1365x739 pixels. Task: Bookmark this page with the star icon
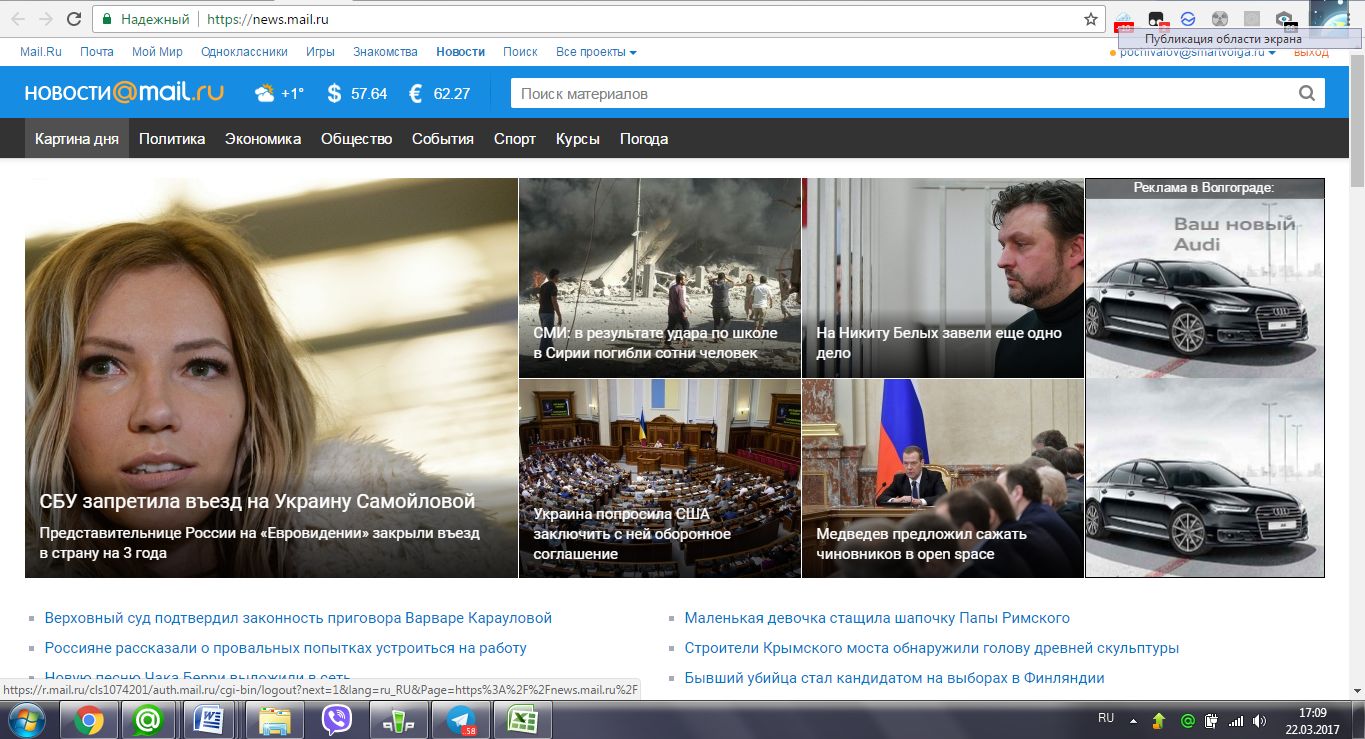(1091, 19)
